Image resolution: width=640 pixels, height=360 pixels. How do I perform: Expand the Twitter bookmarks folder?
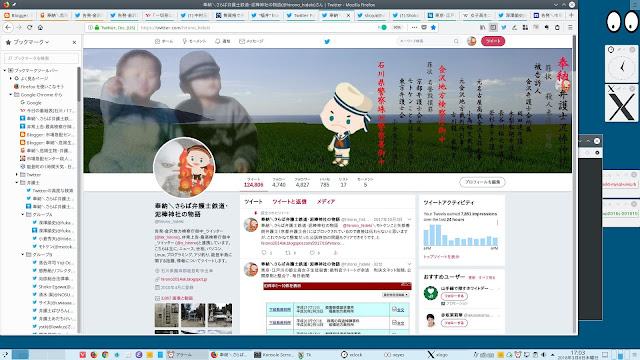[17, 174]
